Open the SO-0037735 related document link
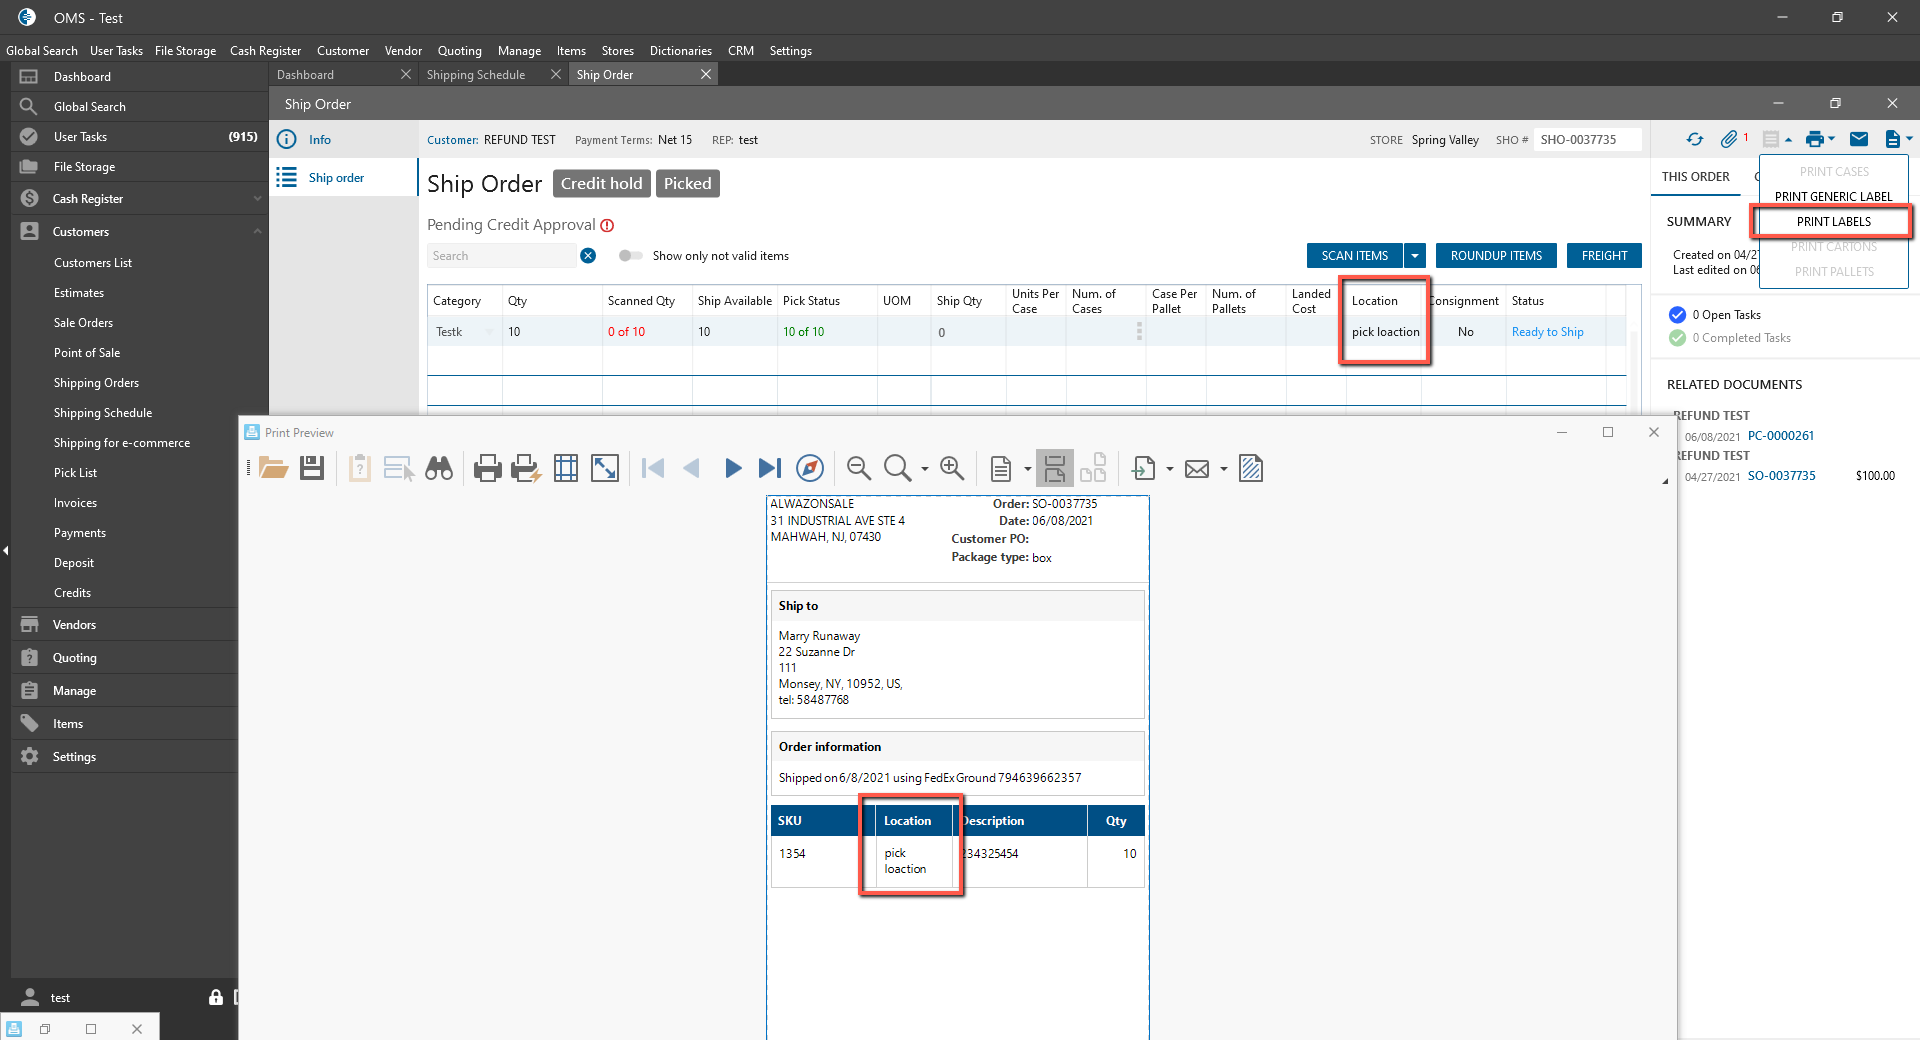 pyautogui.click(x=1781, y=476)
